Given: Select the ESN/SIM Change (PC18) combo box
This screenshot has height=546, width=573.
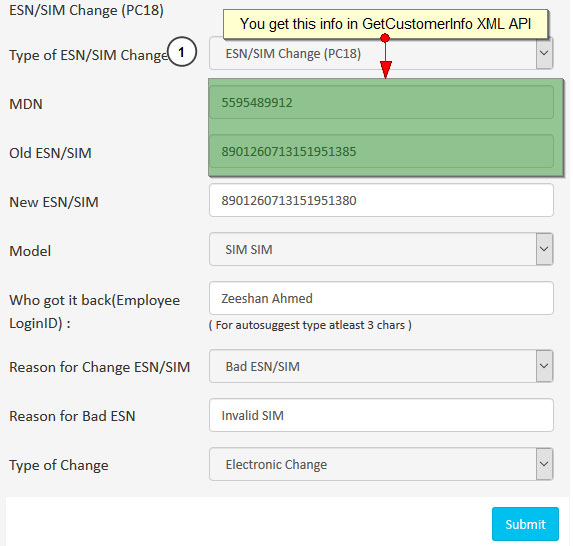Looking at the screenshot, I should (x=381, y=53).
